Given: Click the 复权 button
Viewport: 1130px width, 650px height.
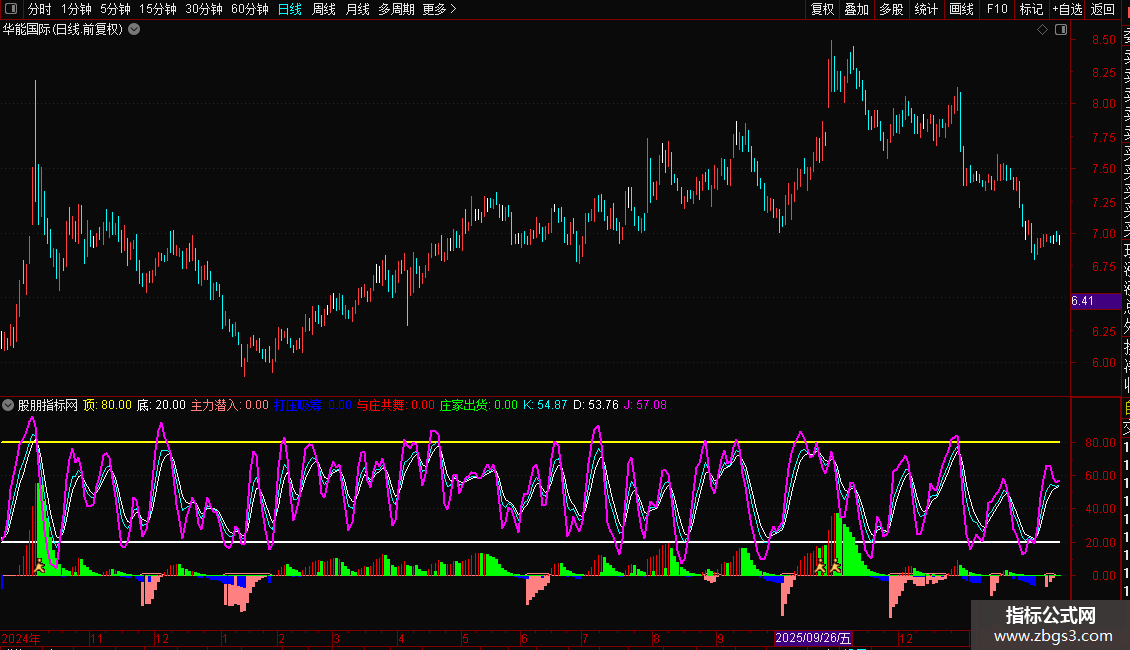Looking at the screenshot, I should click(822, 9).
